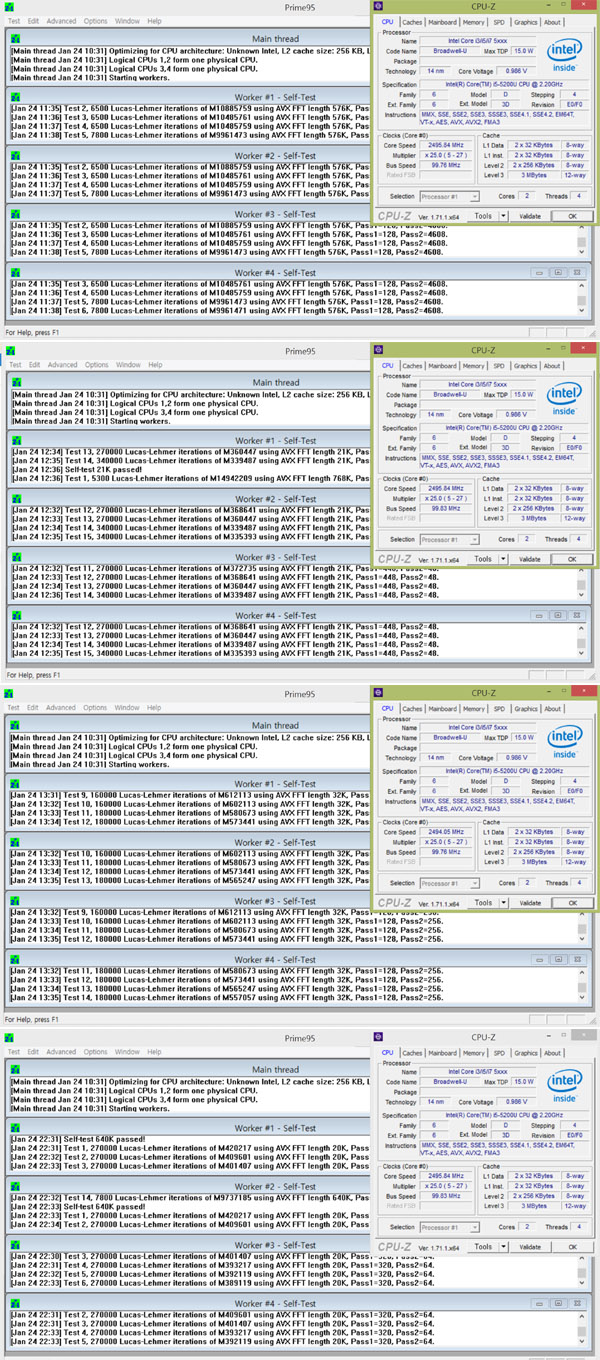This screenshot has height=1360, width=600.
Task: Click Prime95 app icon in title bar of 11:3x capture
Action: click(11, 7)
